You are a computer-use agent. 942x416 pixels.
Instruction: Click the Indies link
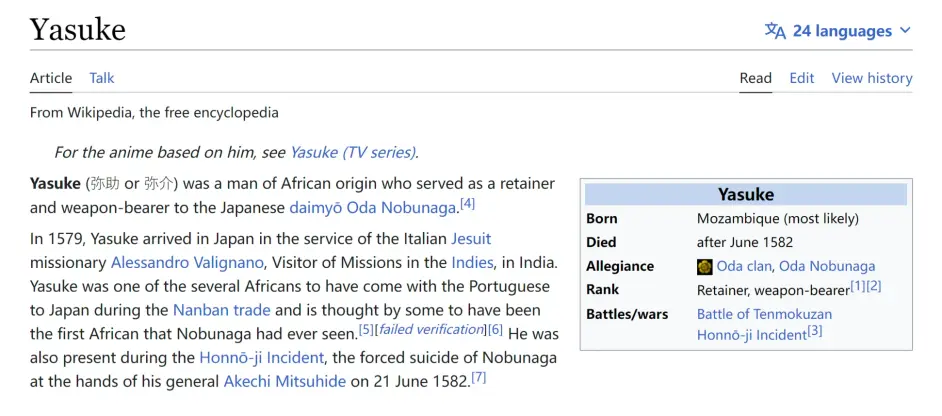tap(472, 262)
